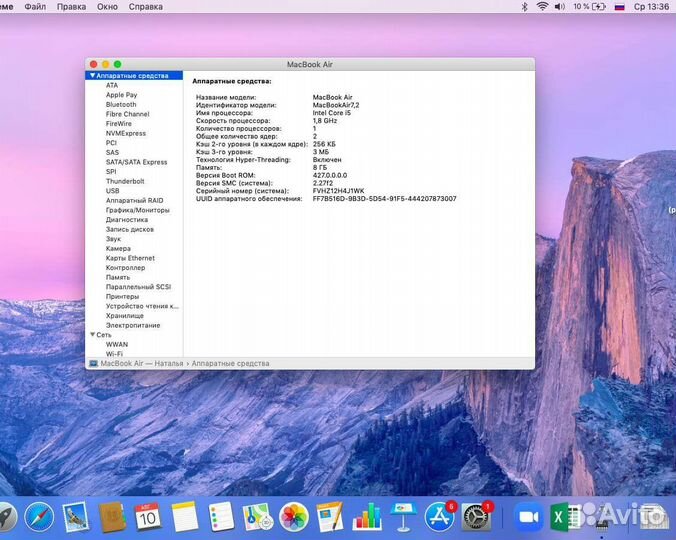The height and width of the screenshot is (540, 676).
Task: Open the Notes app in Dock
Action: tap(185, 517)
